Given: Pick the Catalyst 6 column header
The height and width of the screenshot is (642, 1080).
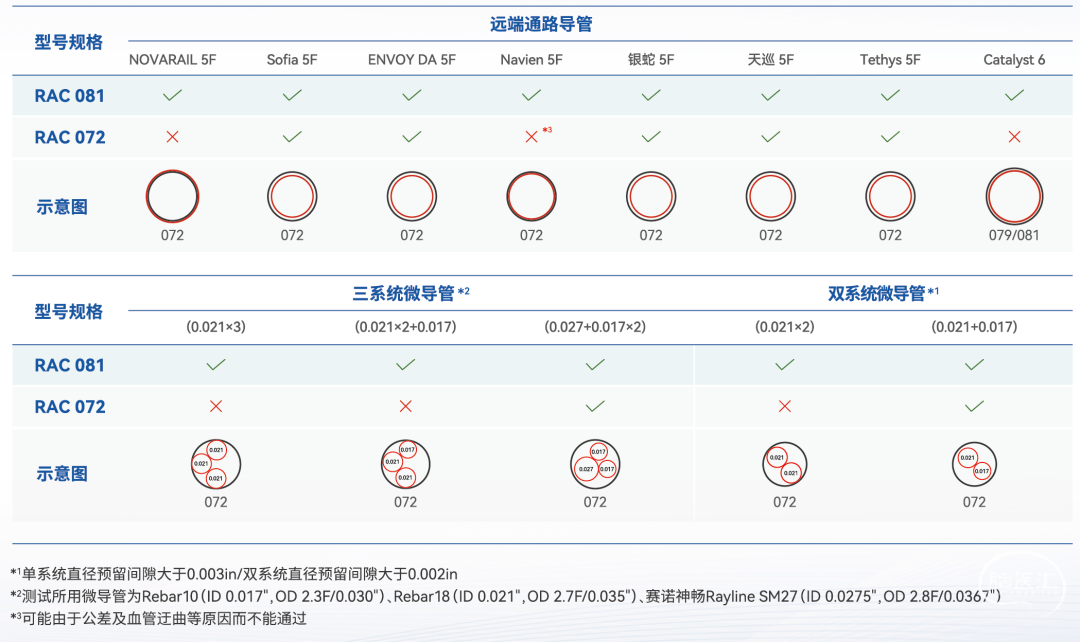Looking at the screenshot, I should [x=1014, y=60].
